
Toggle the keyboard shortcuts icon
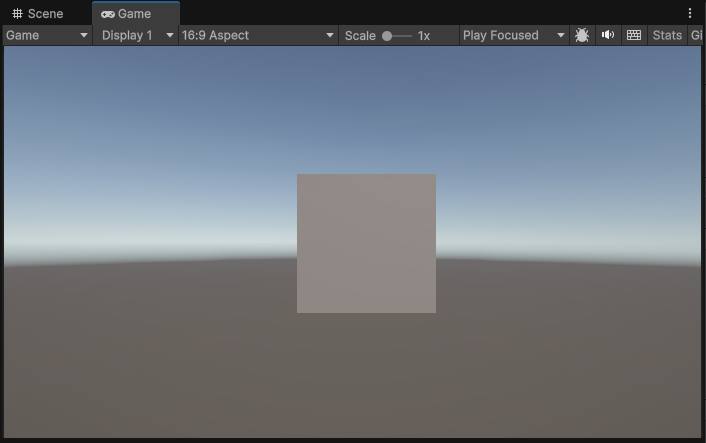coord(634,35)
